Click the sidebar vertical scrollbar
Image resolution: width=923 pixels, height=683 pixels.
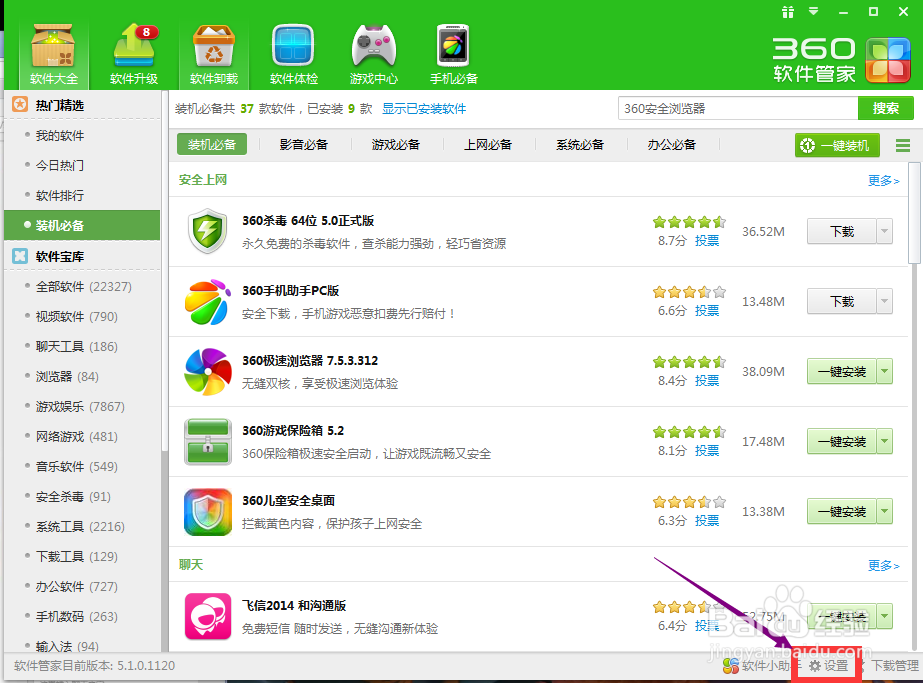click(164, 271)
